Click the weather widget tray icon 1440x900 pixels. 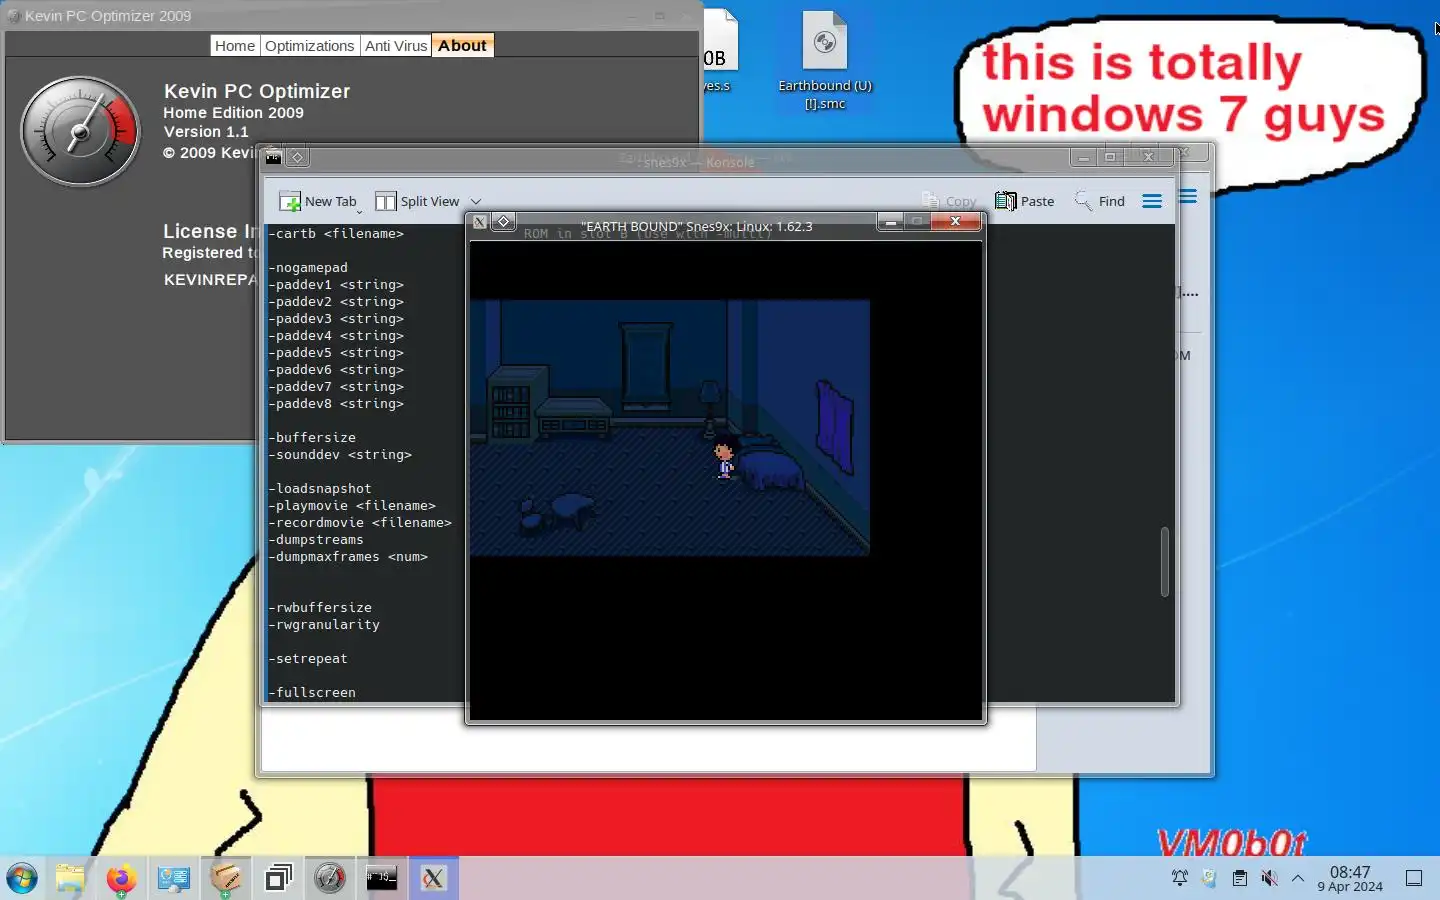(1209, 878)
